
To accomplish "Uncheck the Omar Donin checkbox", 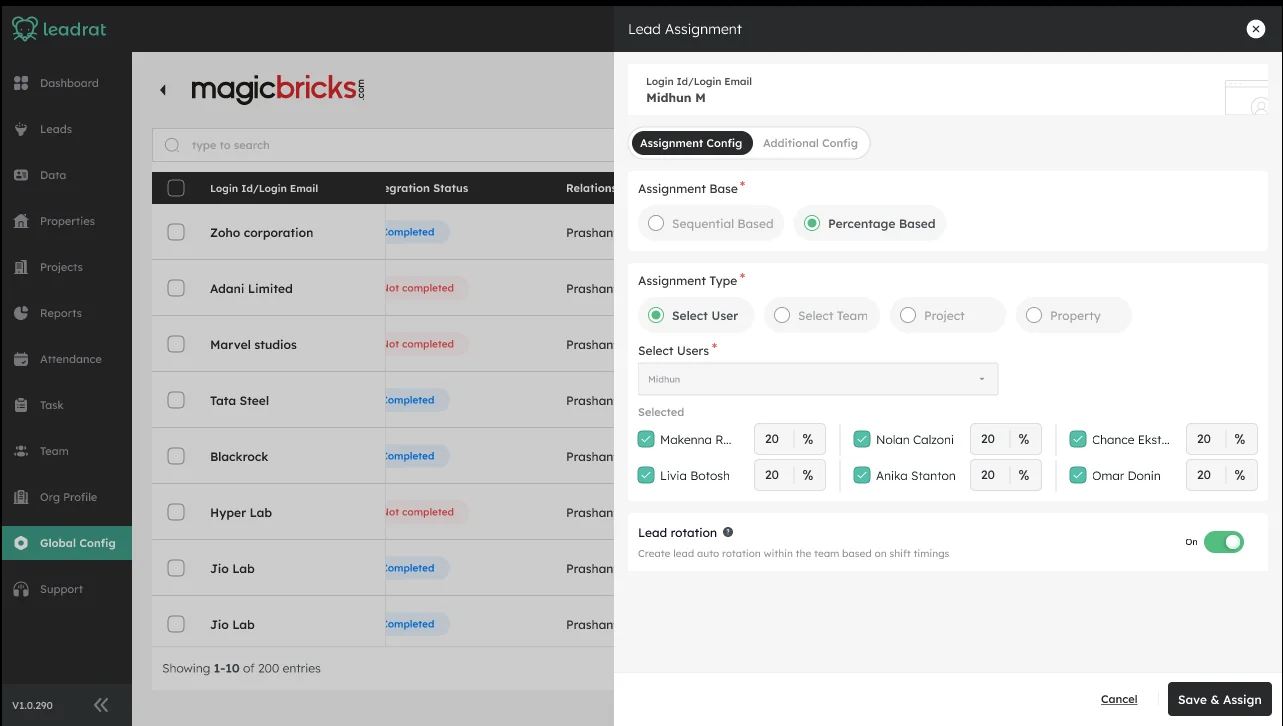I will (x=1078, y=475).
